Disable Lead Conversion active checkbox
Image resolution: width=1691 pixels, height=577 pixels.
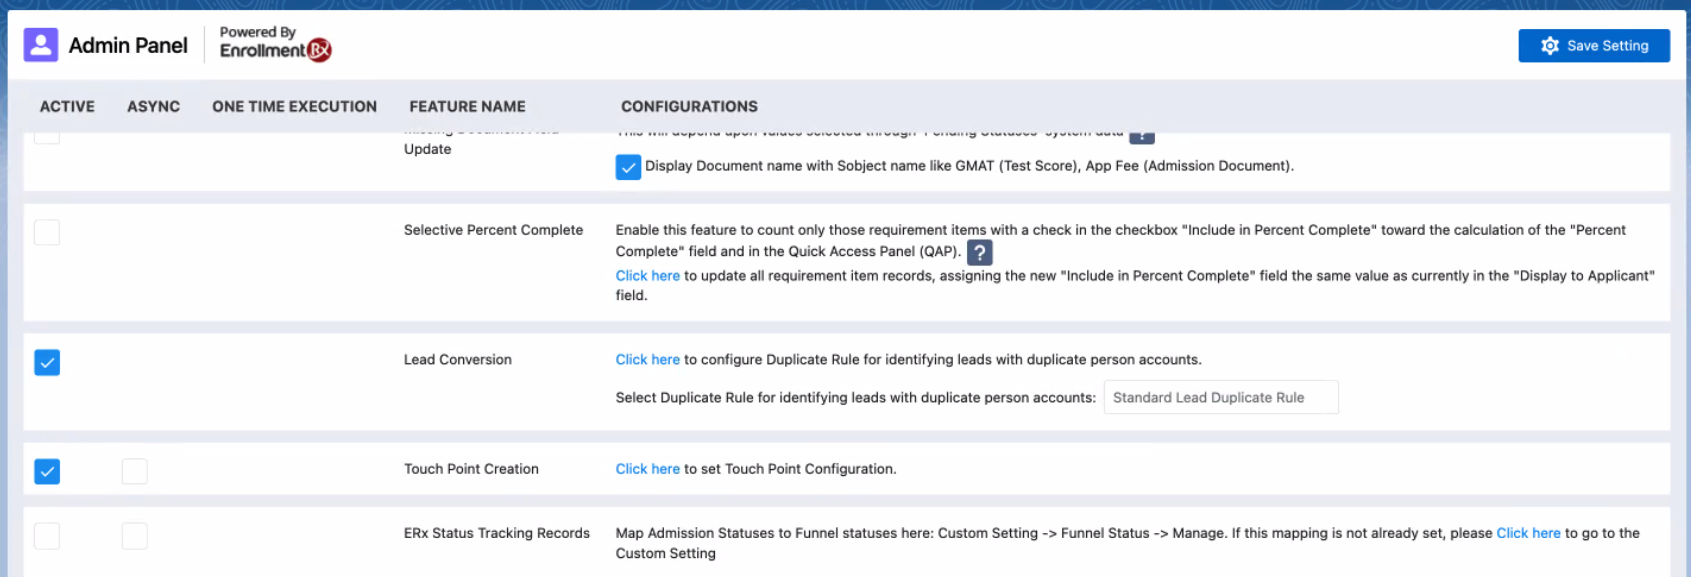coord(47,362)
